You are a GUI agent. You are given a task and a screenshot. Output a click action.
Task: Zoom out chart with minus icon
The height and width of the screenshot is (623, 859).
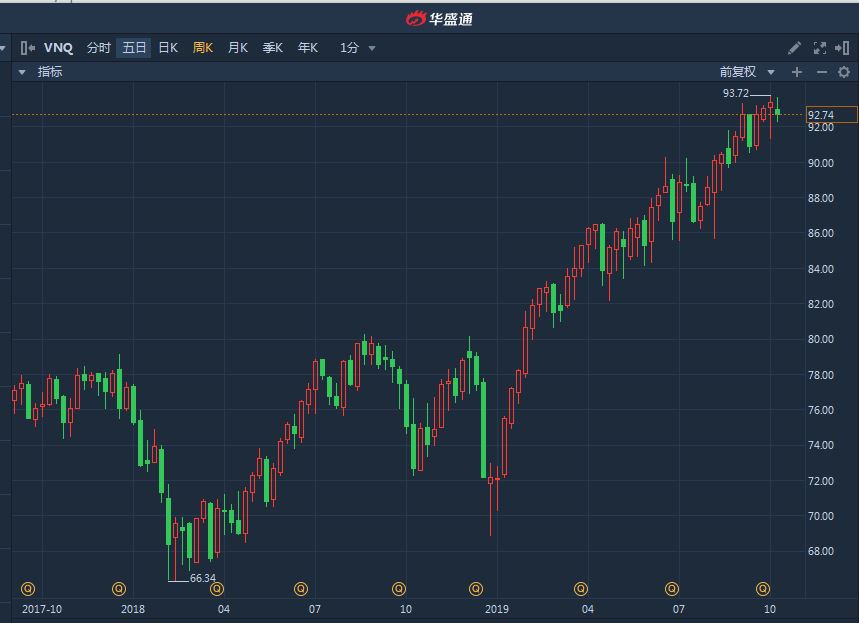[x=822, y=72]
